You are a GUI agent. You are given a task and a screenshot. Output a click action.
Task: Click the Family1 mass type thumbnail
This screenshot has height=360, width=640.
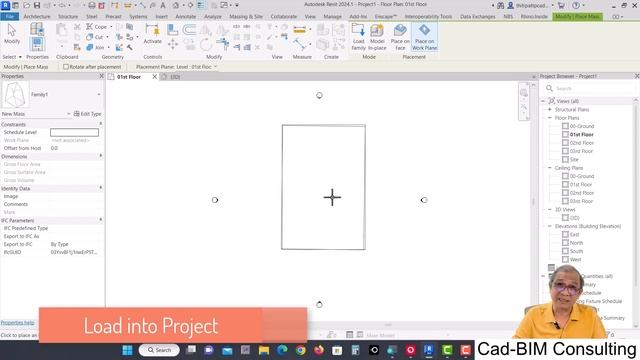[15, 95]
